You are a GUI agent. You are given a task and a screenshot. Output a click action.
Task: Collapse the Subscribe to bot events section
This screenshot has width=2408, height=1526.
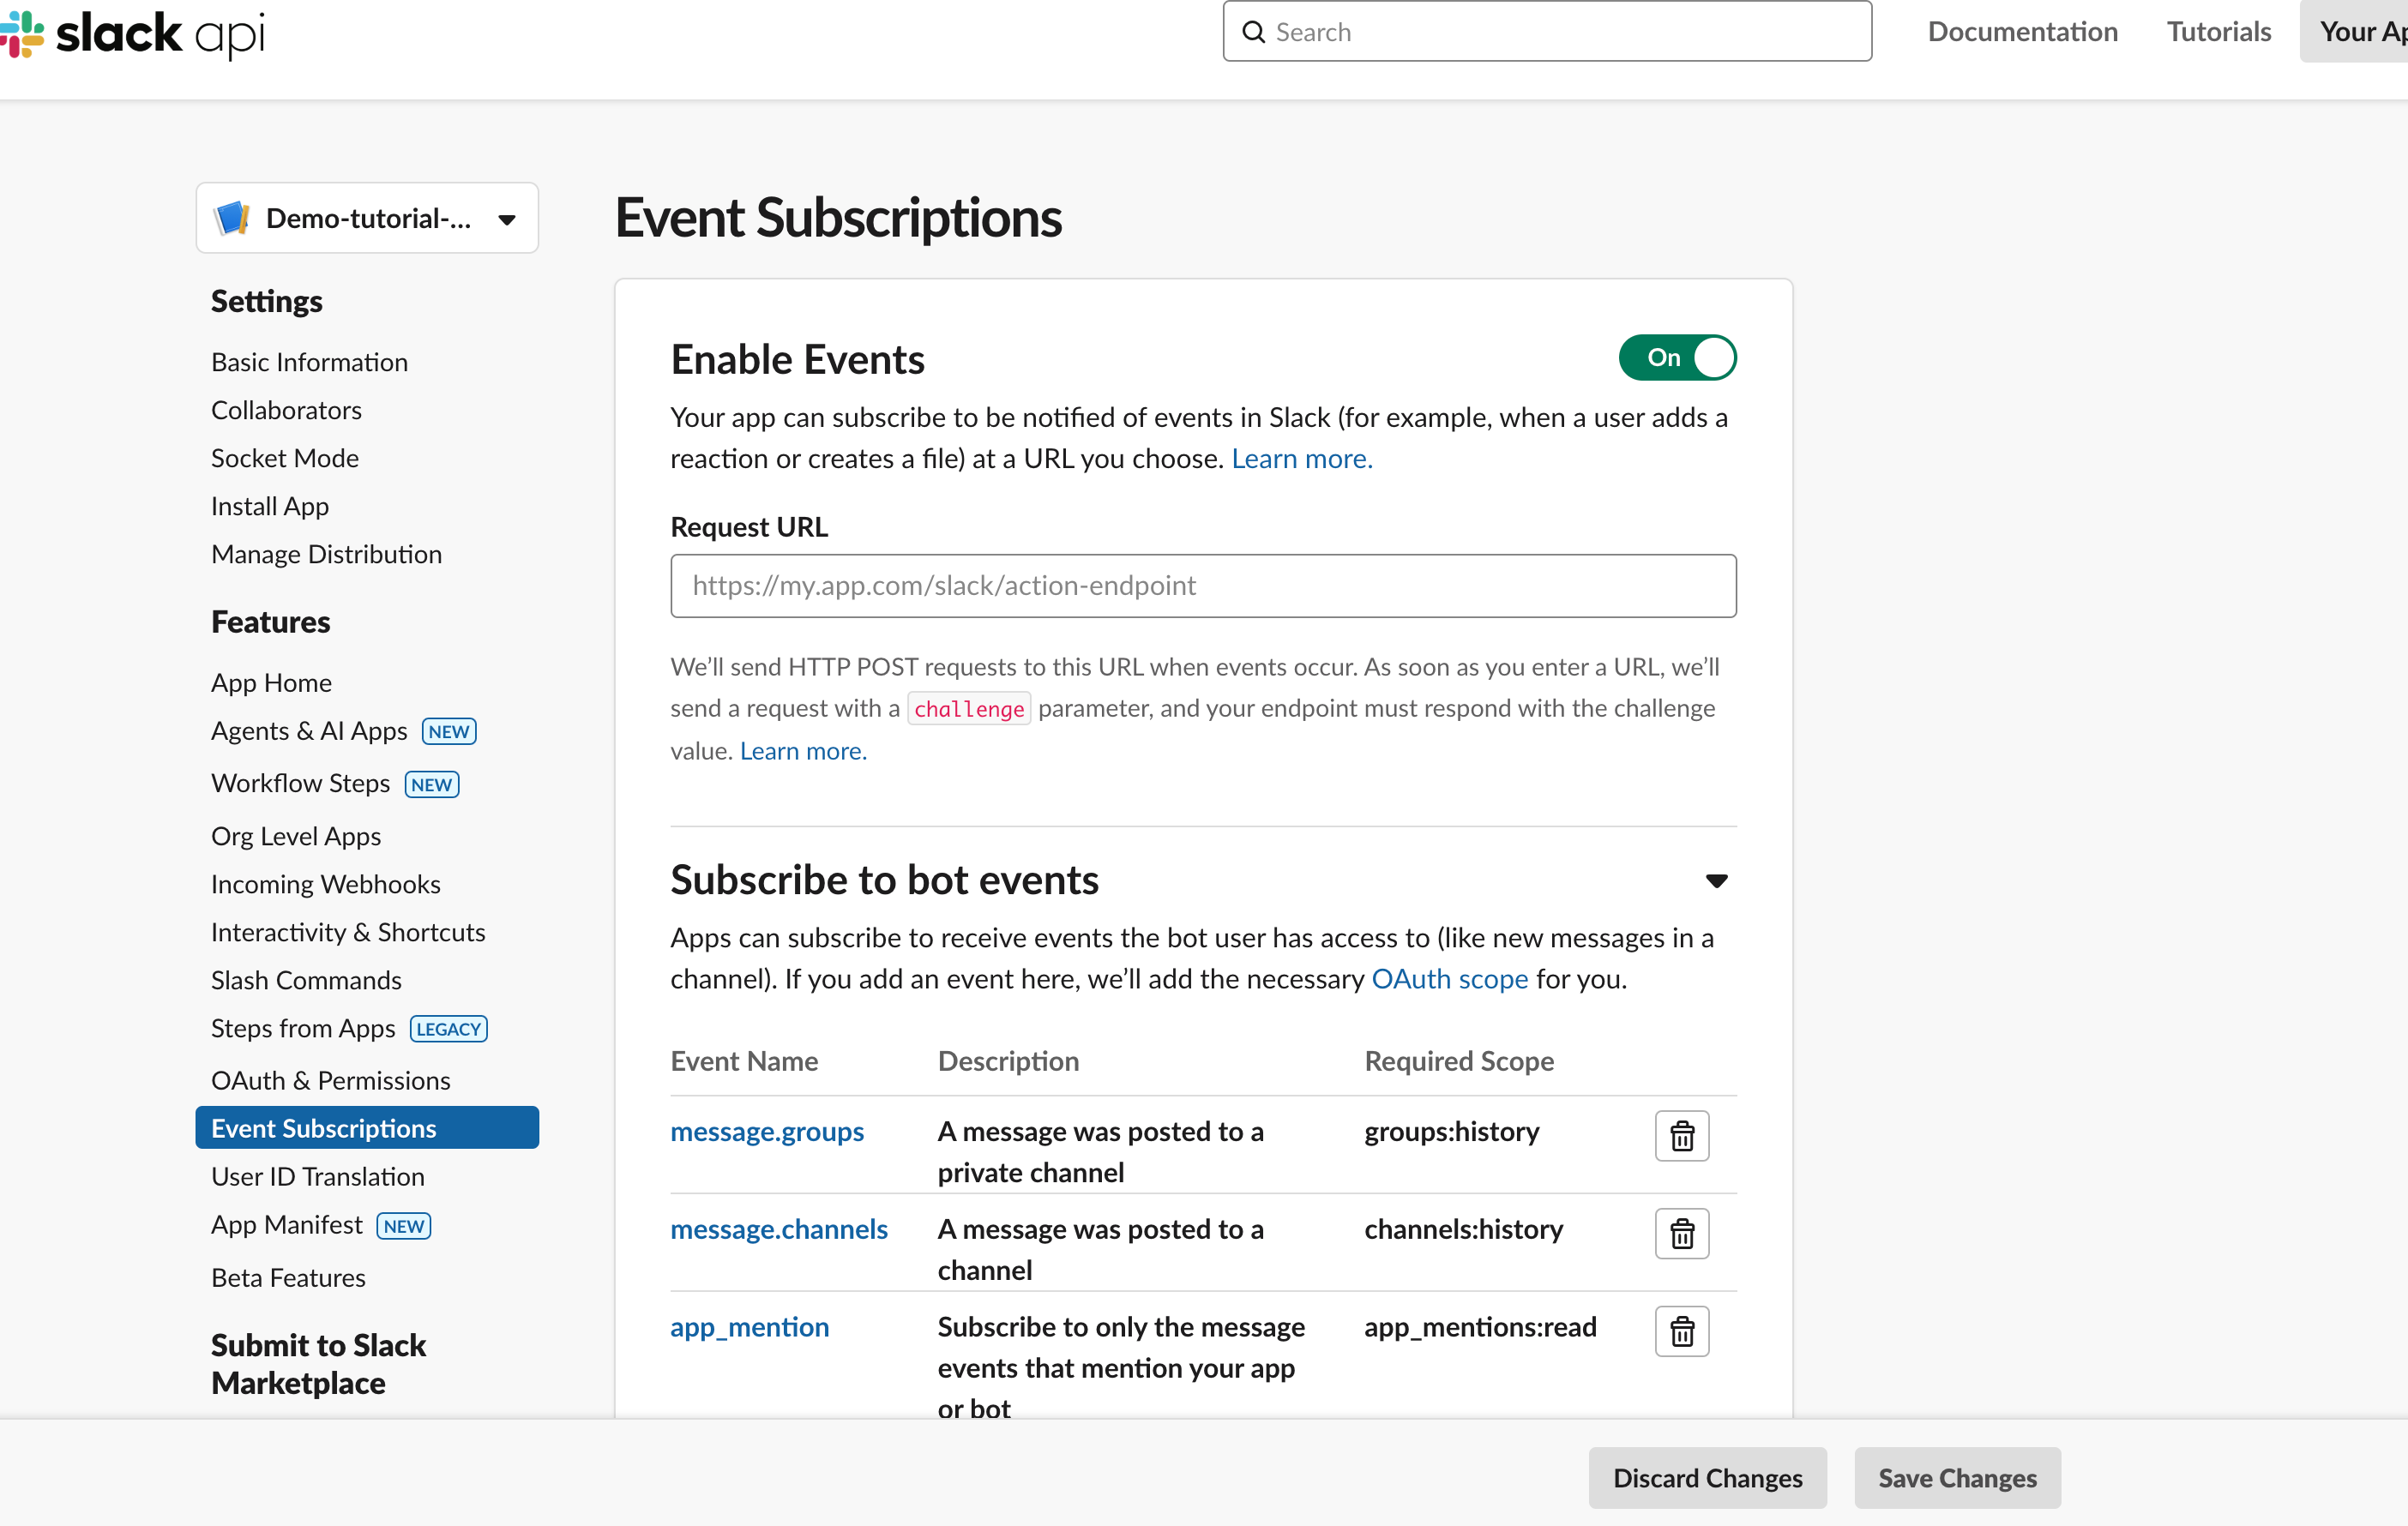(x=1716, y=881)
